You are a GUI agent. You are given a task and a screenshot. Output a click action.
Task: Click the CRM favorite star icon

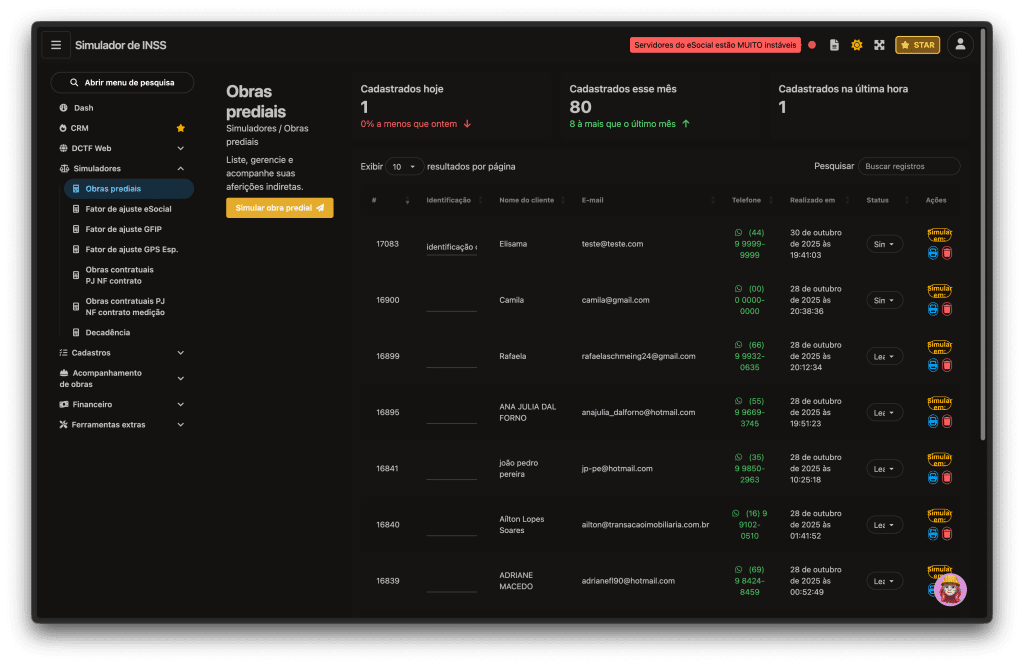click(x=181, y=128)
